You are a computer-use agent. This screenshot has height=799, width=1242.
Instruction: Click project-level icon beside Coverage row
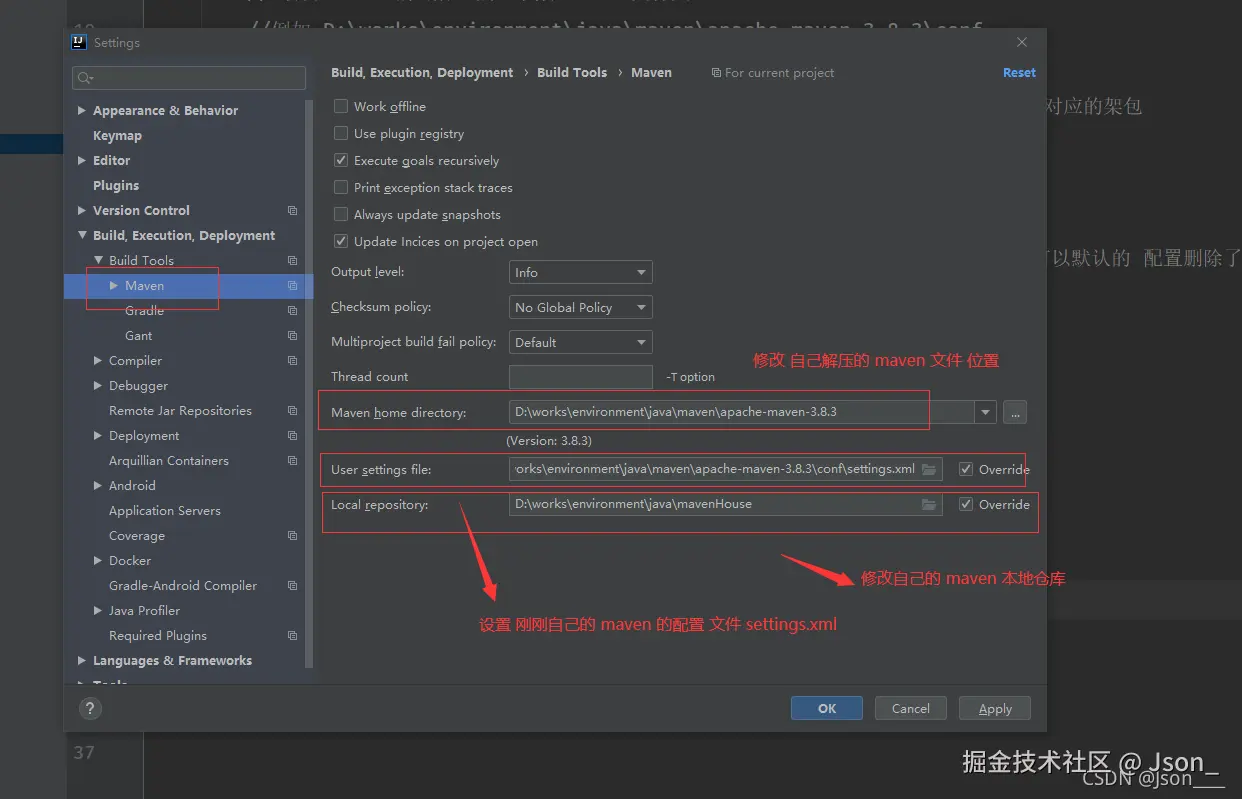pyautogui.click(x=292, y=535)
